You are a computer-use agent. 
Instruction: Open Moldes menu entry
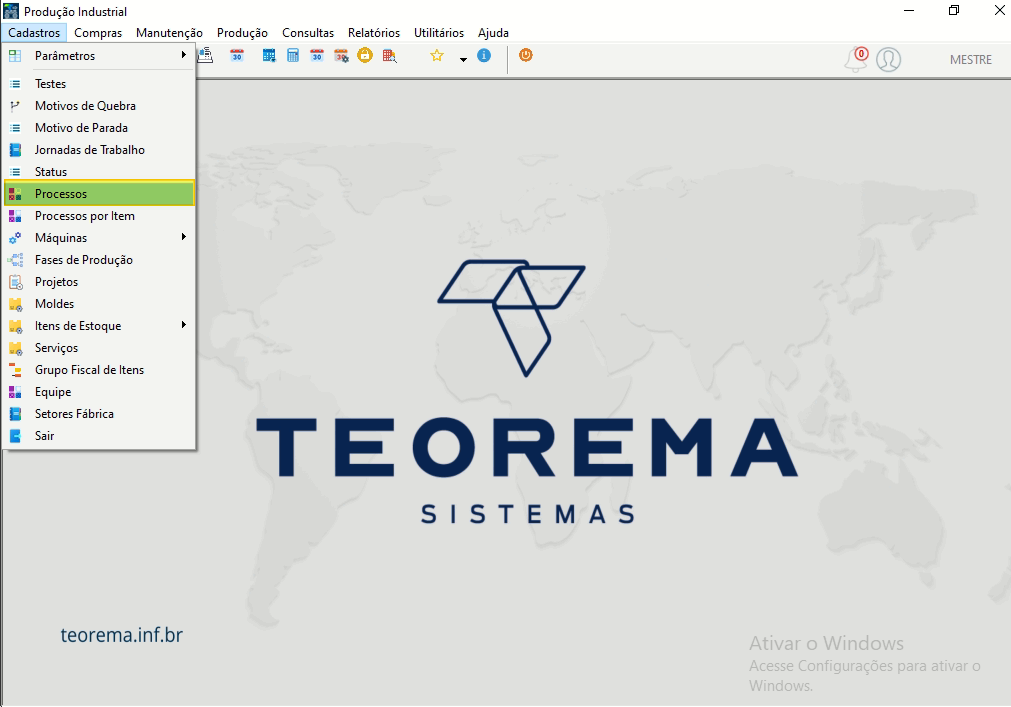[x=99, y=304]
